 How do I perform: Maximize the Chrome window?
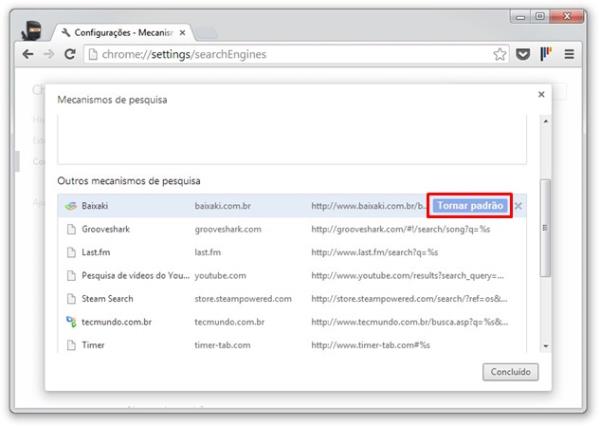[x=540, y=16]
